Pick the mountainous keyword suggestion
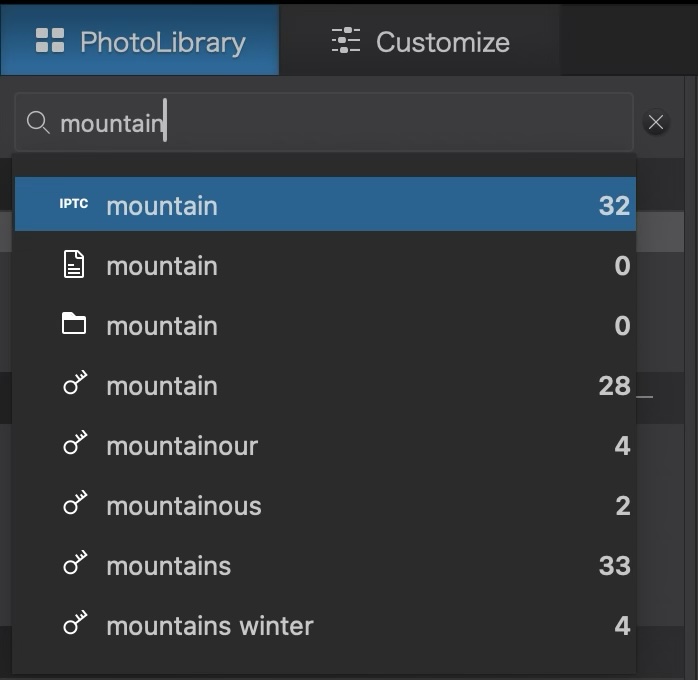 (325, 506)
